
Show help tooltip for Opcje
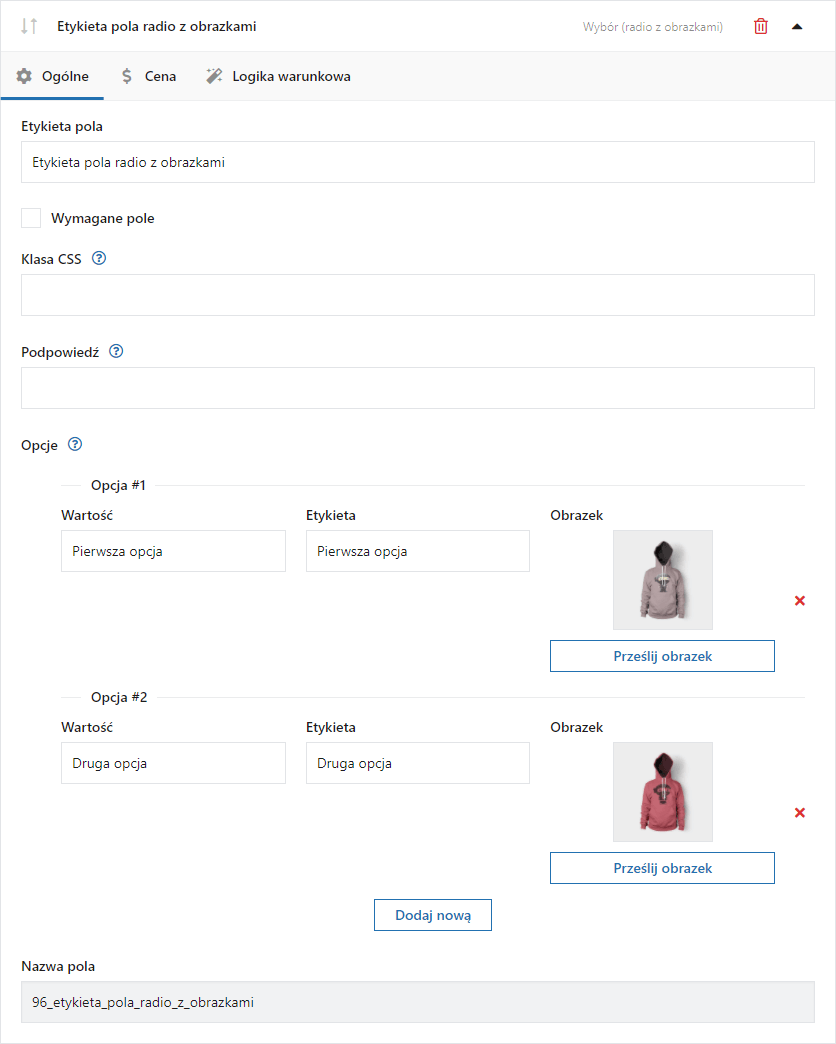coord(75,444)
